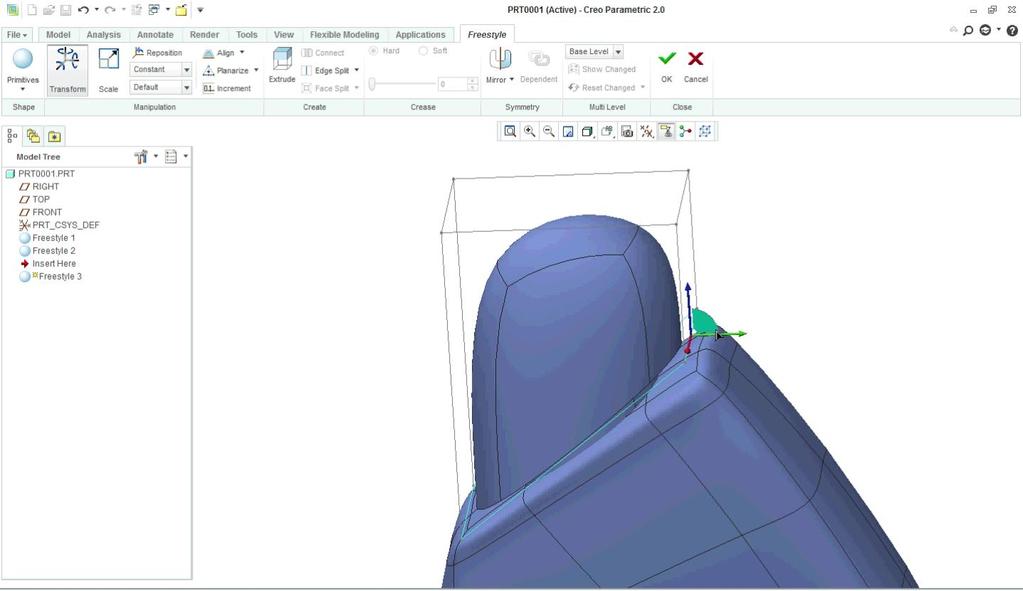Expand the Planarize dropdown arrow
1023x591 pixels.
256,70
